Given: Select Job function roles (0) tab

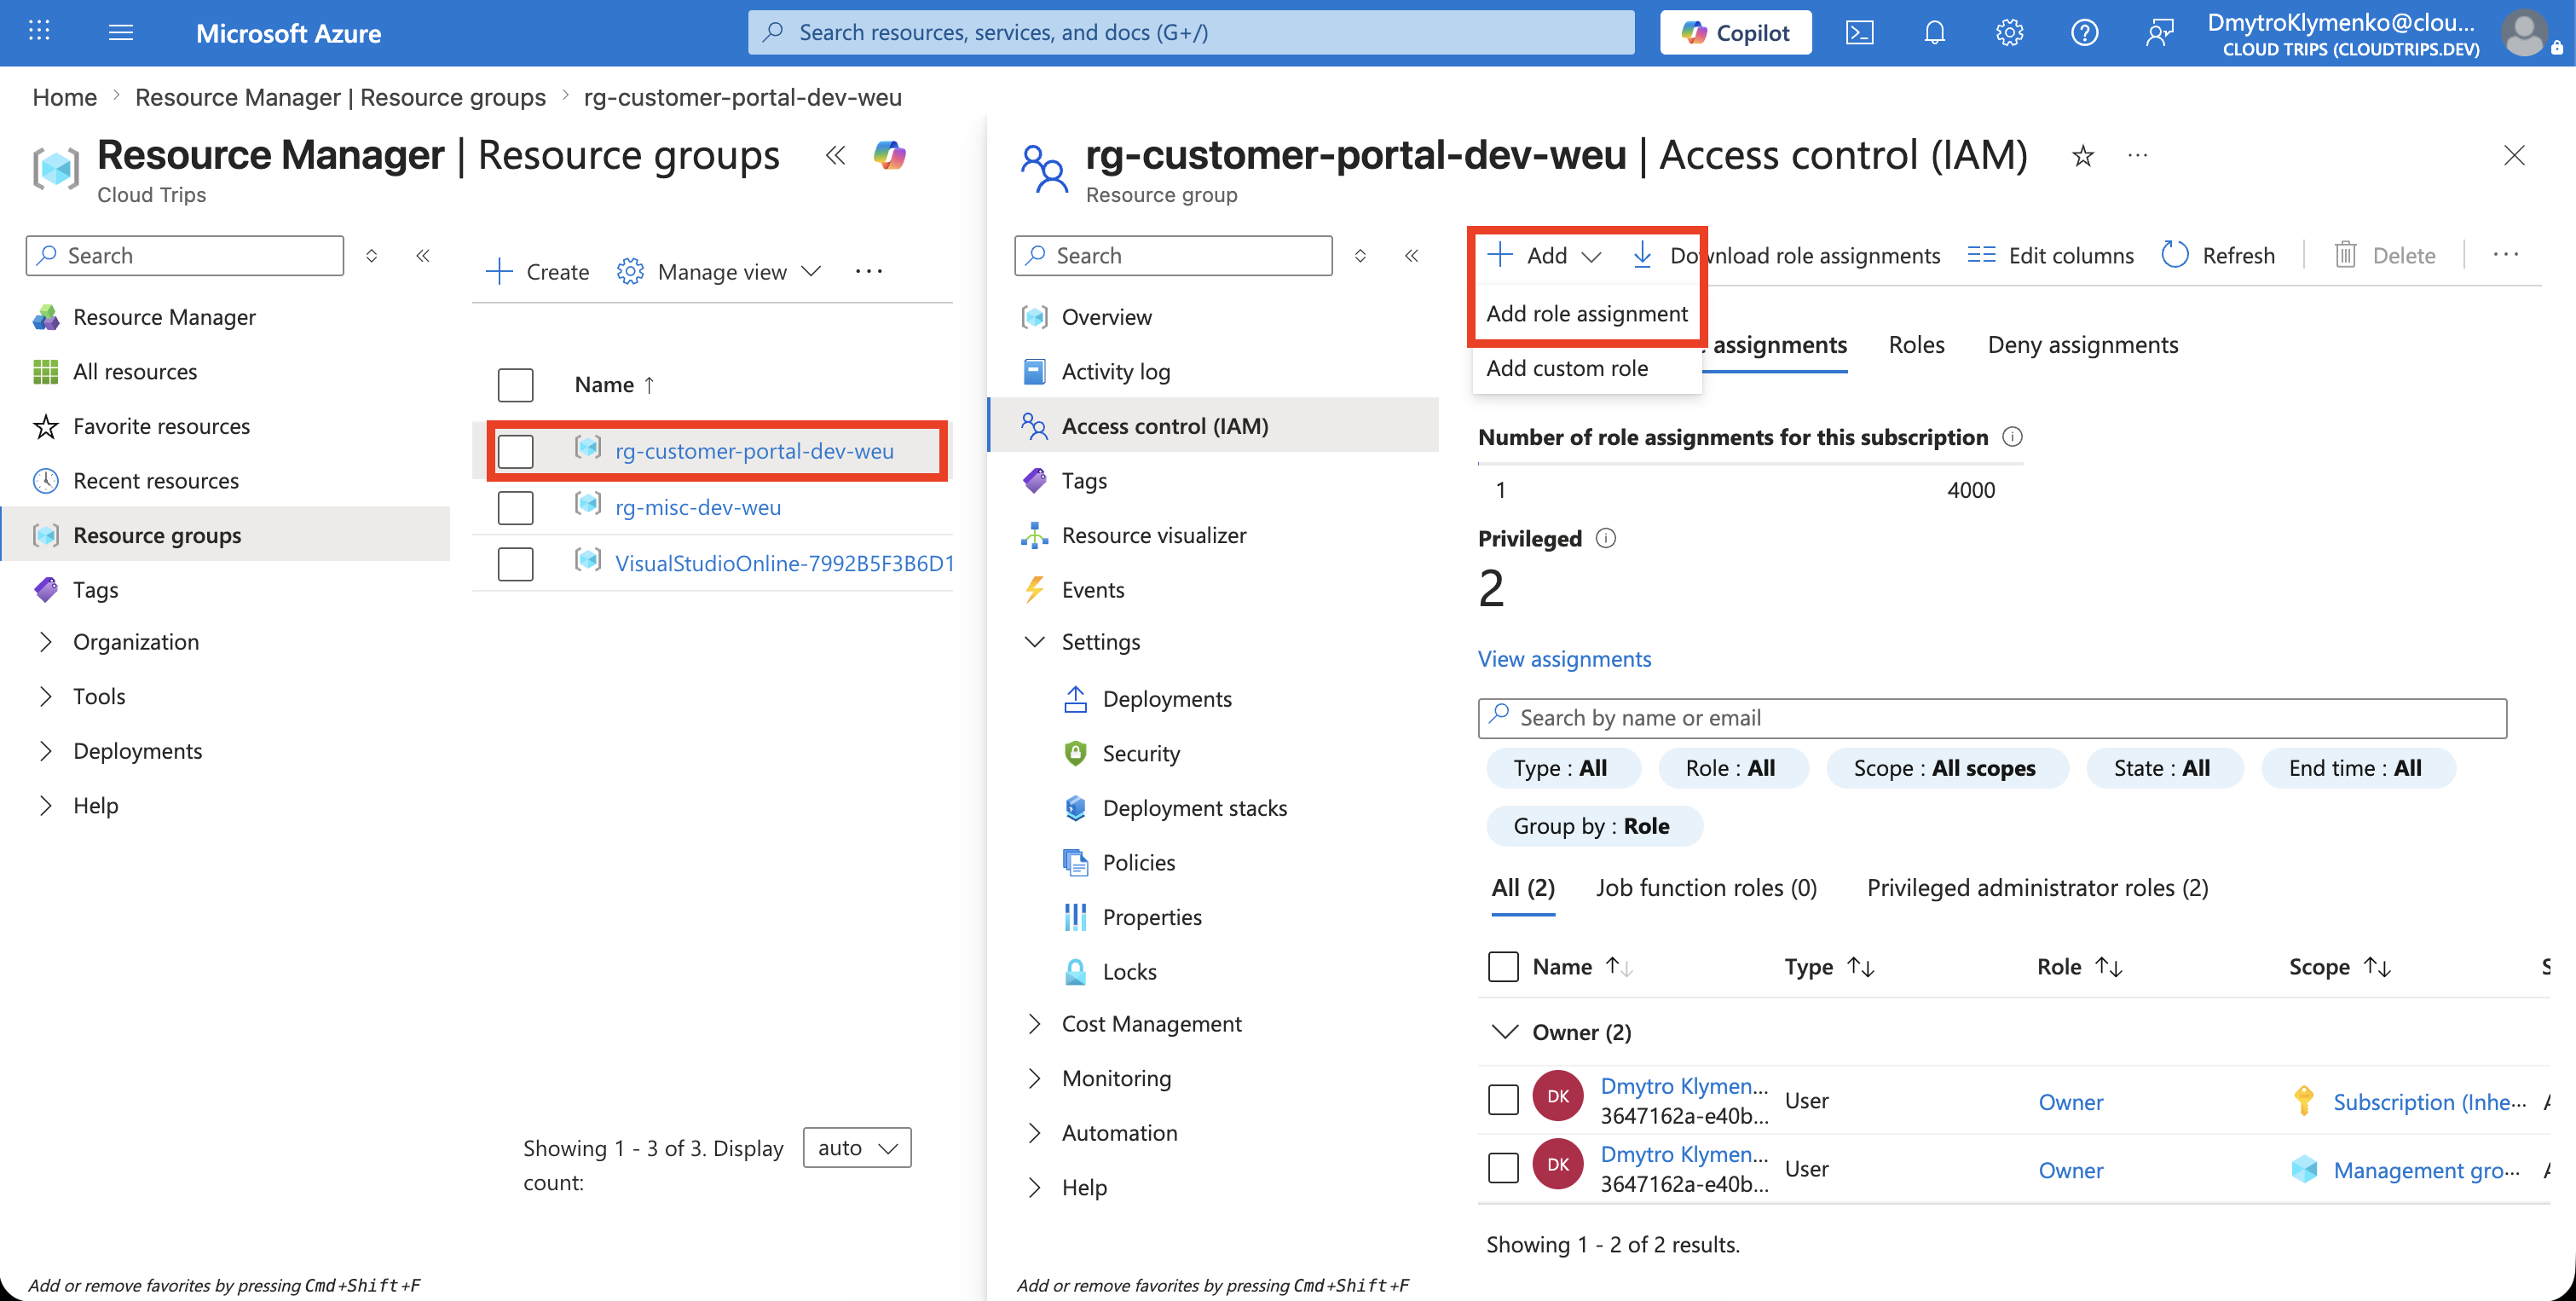Looking at the screenshot, I should pos(1706,887).
